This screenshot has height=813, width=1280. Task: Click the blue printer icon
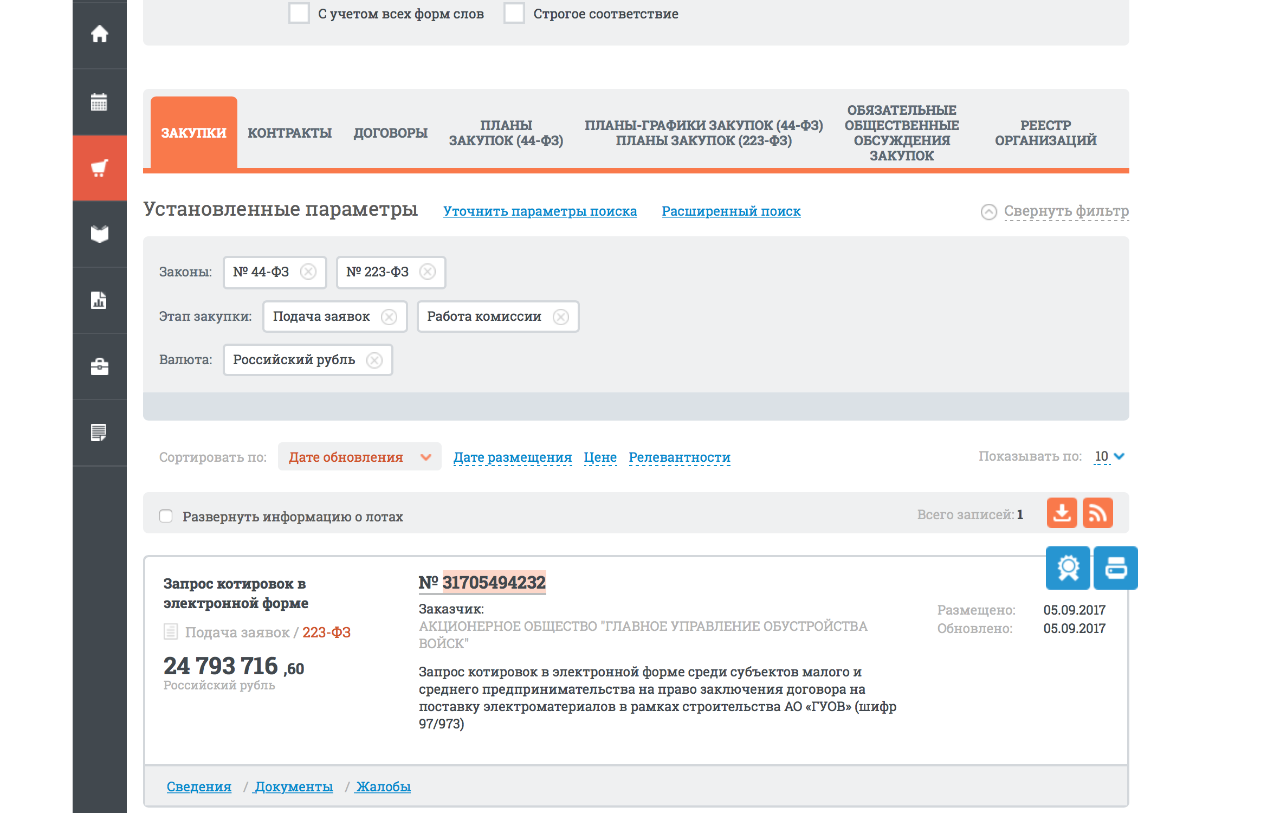1116,568
